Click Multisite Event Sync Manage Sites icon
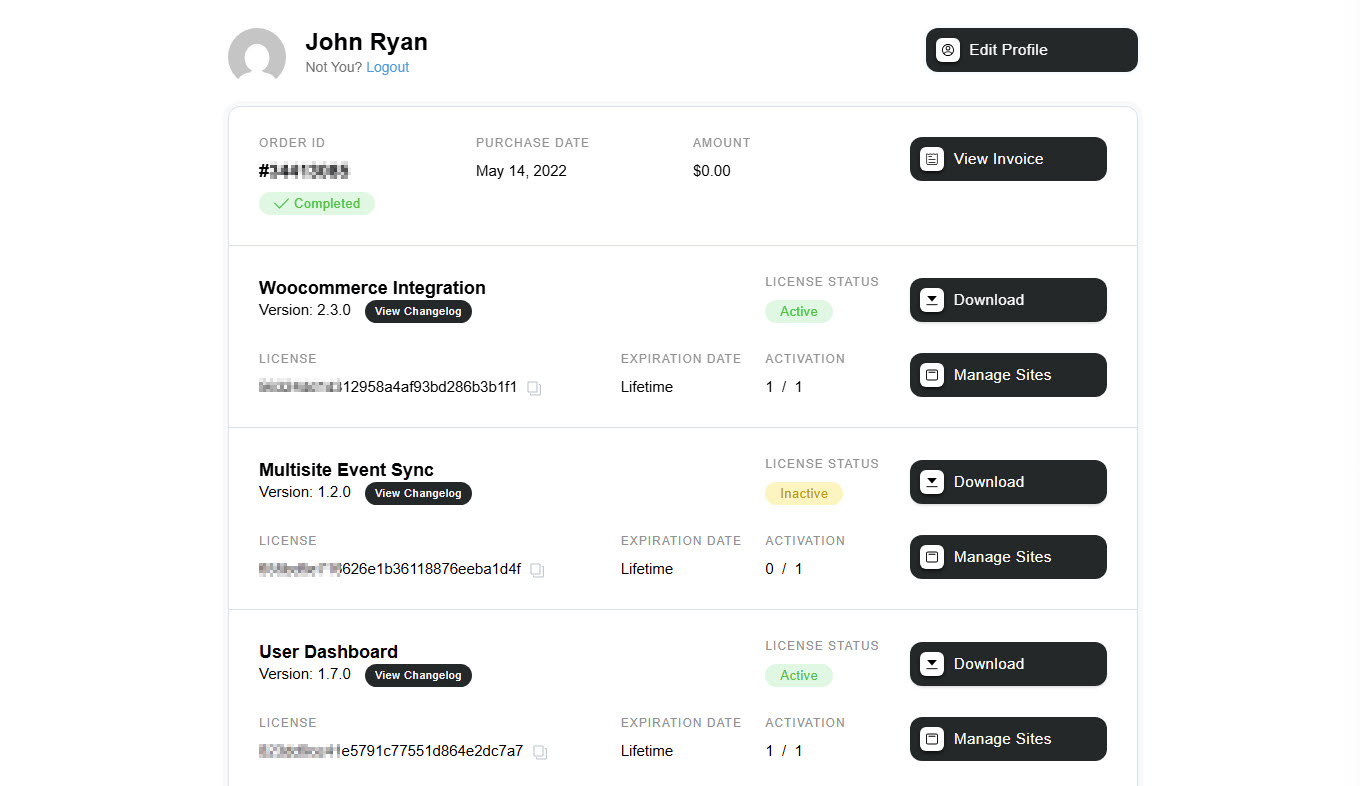 coord(932,557)
